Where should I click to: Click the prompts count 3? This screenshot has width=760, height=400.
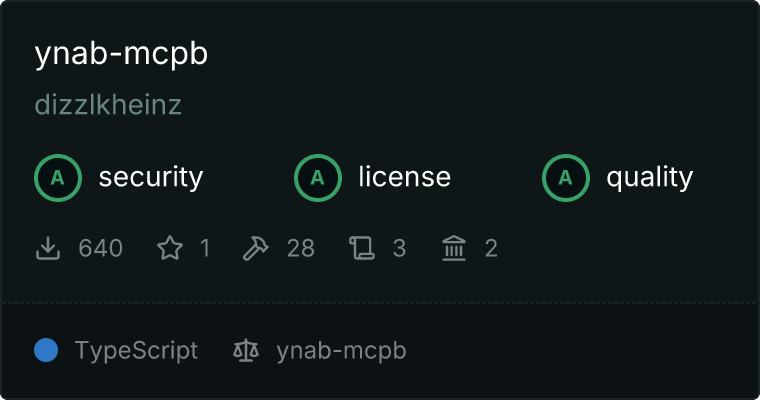pyautogui.click(x=399, y=248)
